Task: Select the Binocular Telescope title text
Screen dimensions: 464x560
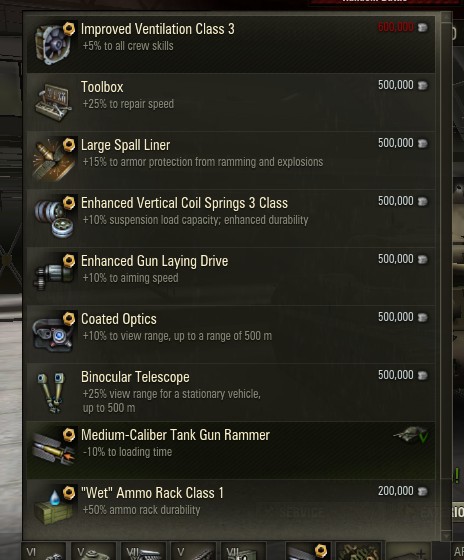Action: [135, 377]
